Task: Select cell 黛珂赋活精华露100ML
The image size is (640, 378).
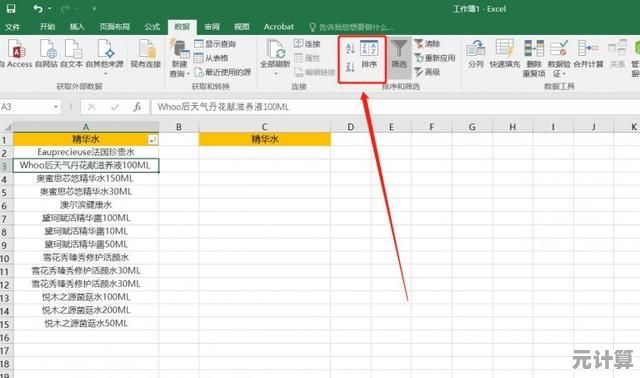Action: click(x=86, y=218)
